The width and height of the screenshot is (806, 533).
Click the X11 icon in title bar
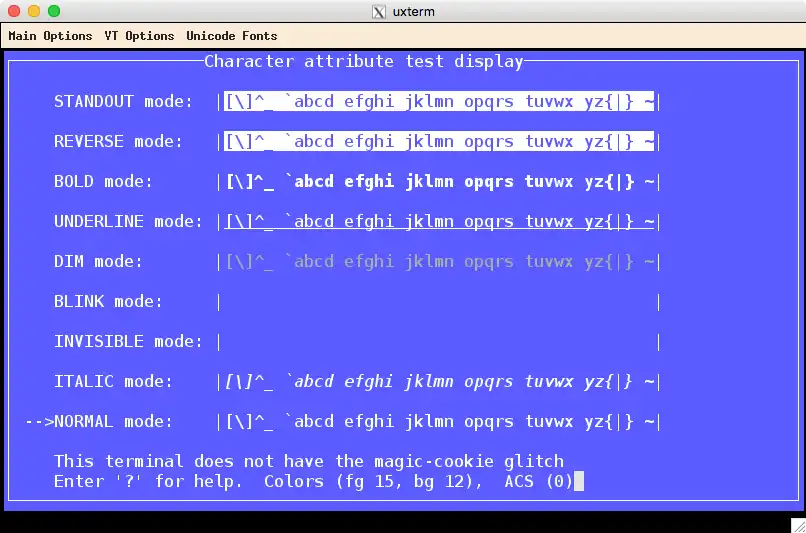[379, 12]
